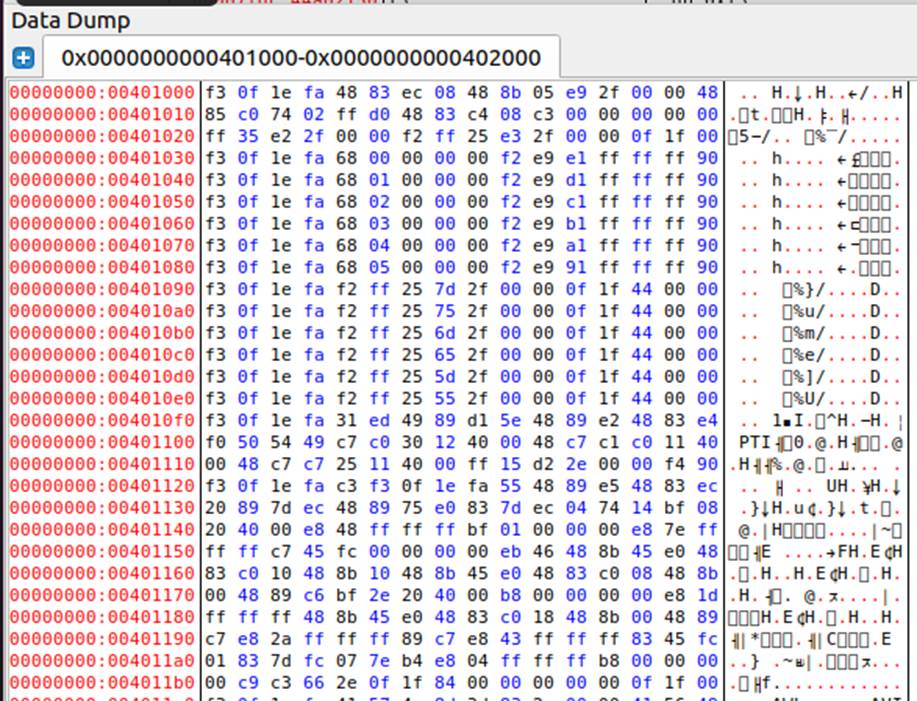Select first byte ff in row 00401020
The height and width of the screenshot is (701, 917).
(216, 136)
